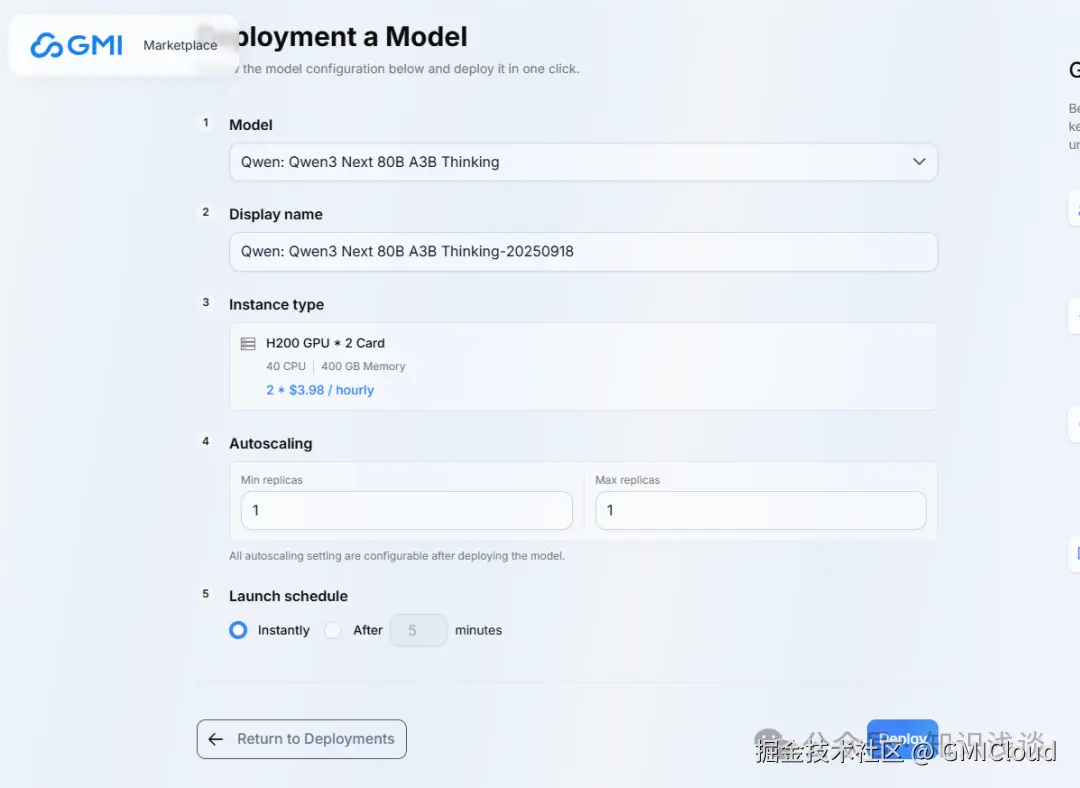This screenshot has width=1080, height=788.
Task: Click the step 3 number badge
Action: (x=206, y=302)
